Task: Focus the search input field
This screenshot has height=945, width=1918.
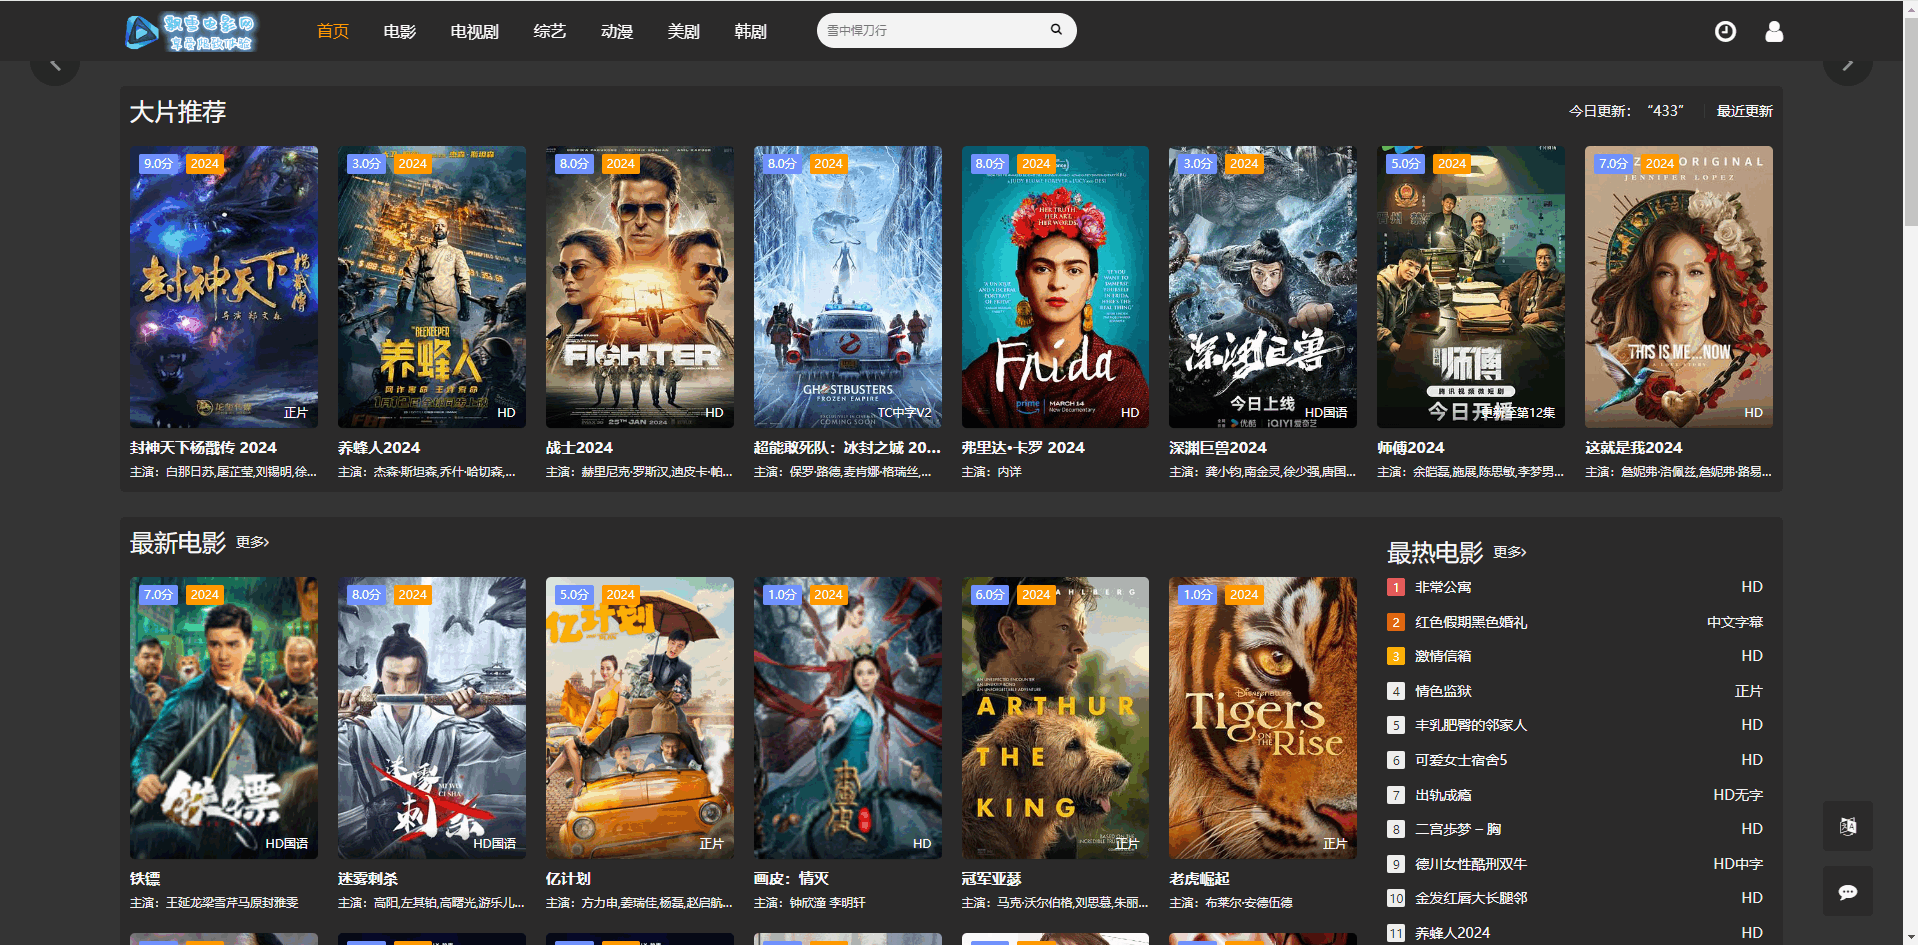Action: (932, 30)
